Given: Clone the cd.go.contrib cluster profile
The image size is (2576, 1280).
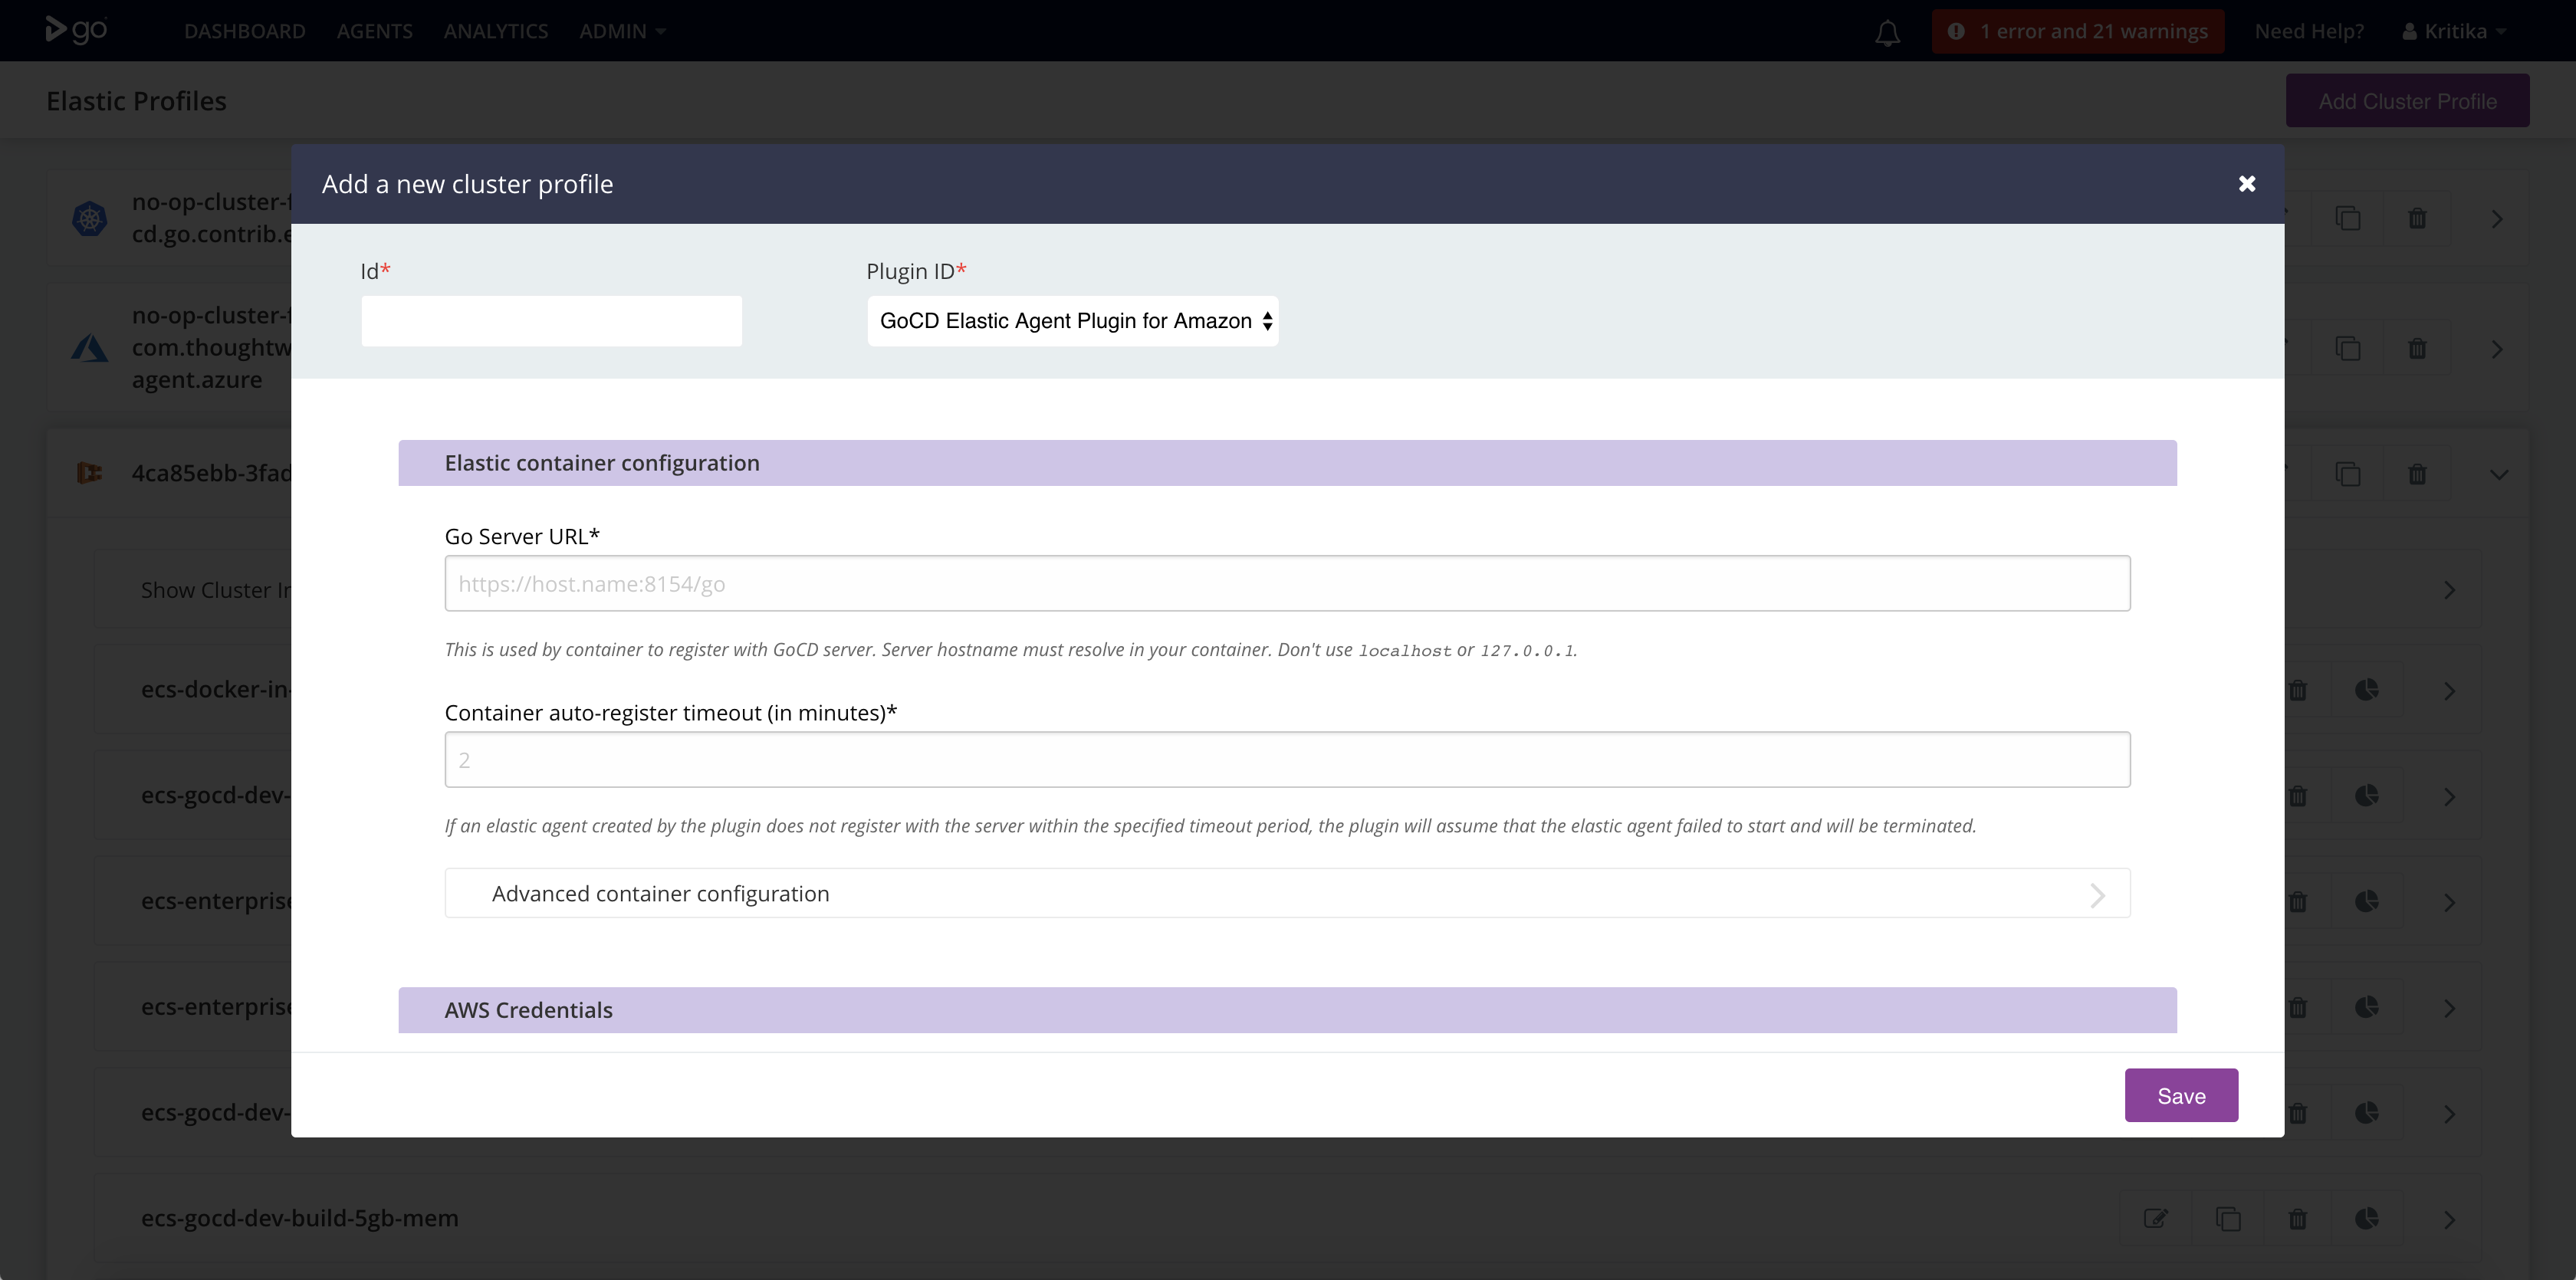Looking at the screenshot, I should [x=2347, y=218].
